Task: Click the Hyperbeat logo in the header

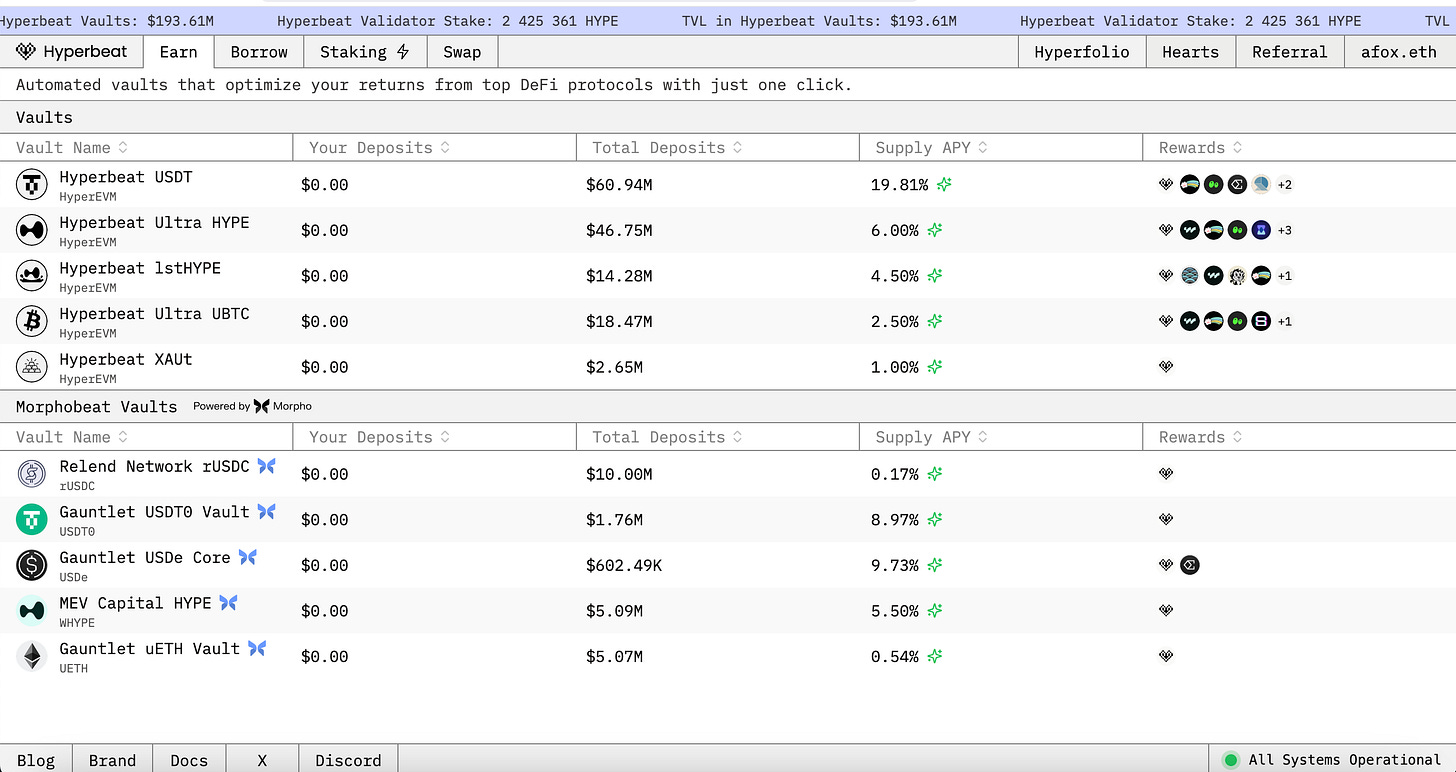Action: [72, 52]
